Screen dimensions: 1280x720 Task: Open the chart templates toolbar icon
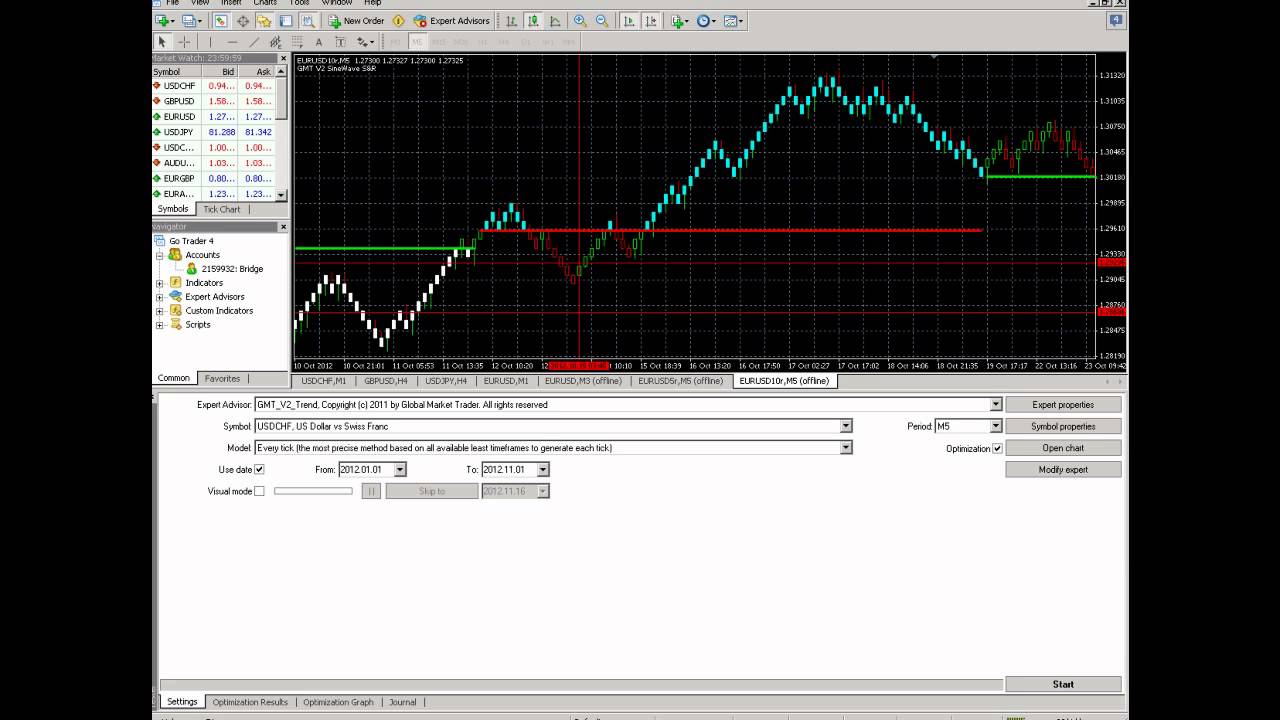(x=733, y=21)
